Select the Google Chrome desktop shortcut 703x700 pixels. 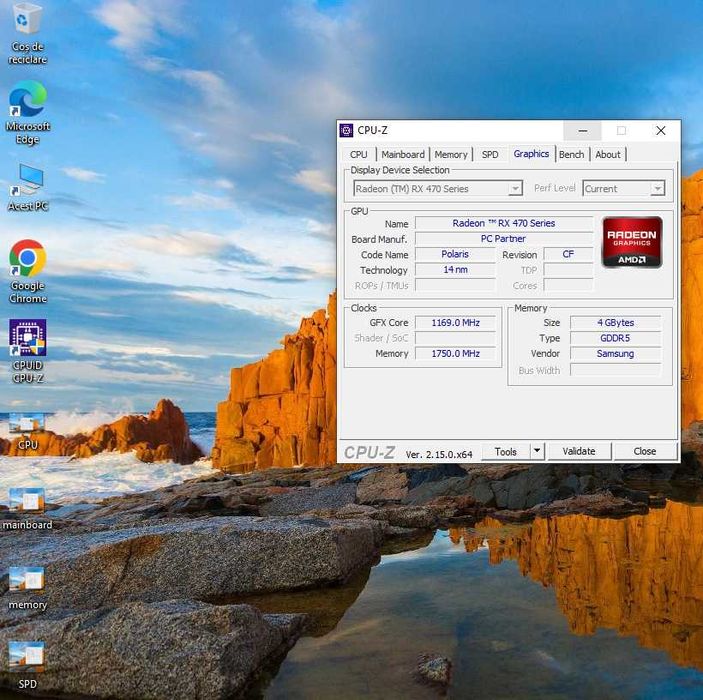tap(27, 271)
